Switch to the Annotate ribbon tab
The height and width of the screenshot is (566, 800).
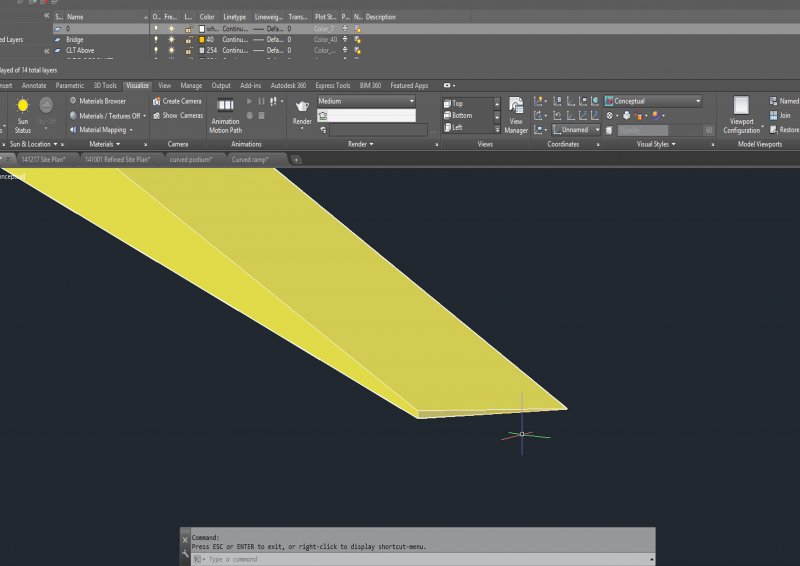[x=34, y=86]
